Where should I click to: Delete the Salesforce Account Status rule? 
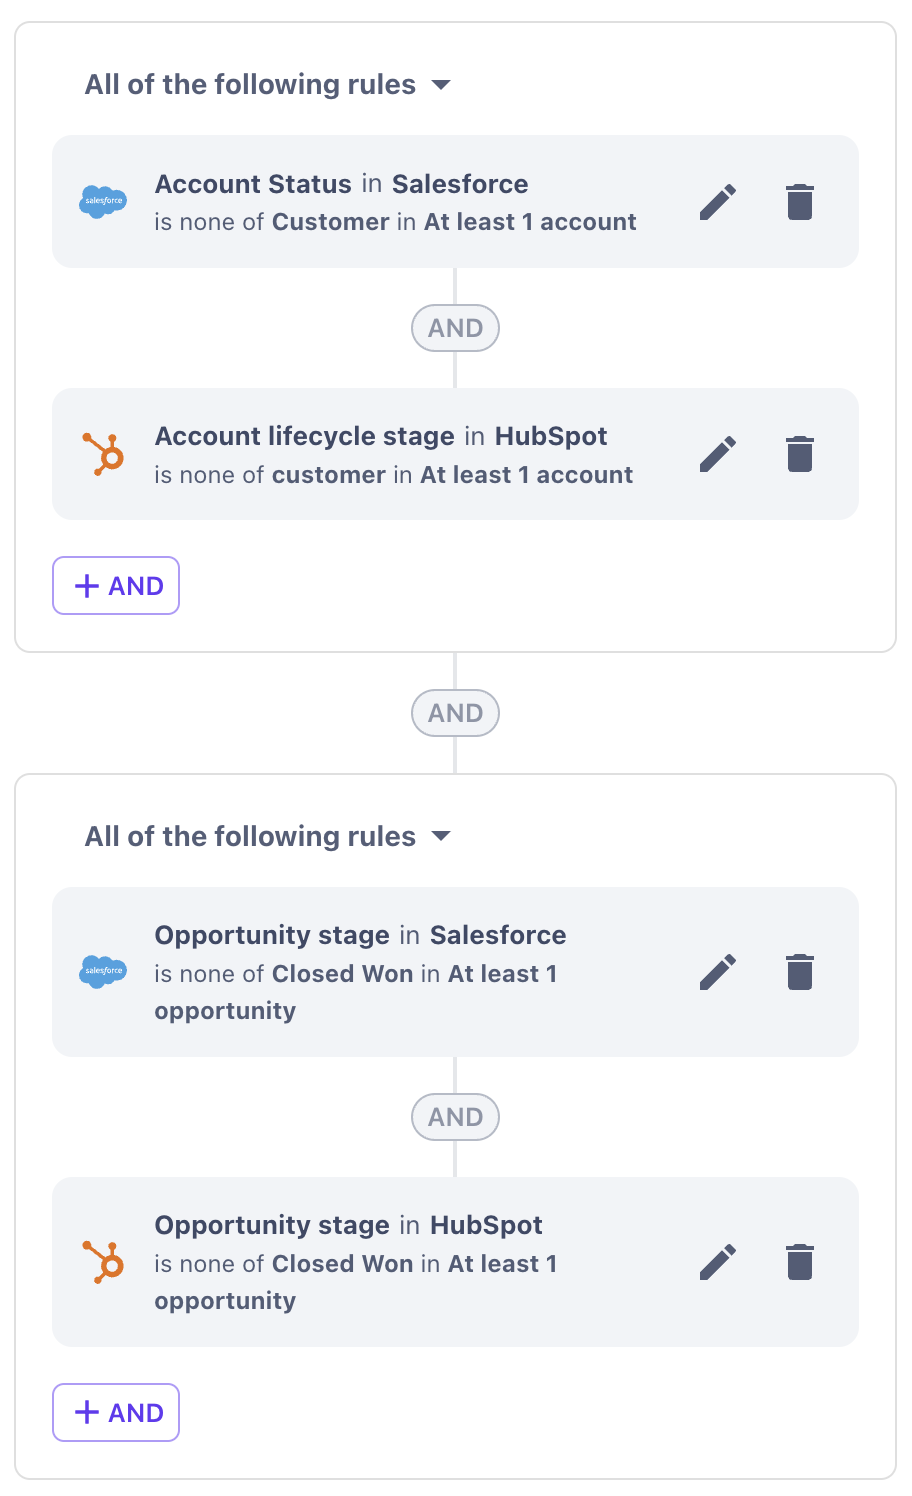click(x=799, y=202)
